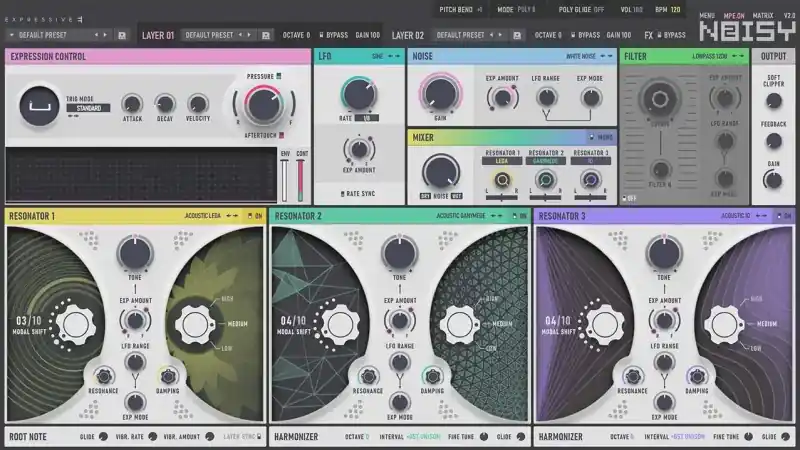Click the large trigger pad in Expression Control
The height and width of the screenshot is (450, 800).
39,106
